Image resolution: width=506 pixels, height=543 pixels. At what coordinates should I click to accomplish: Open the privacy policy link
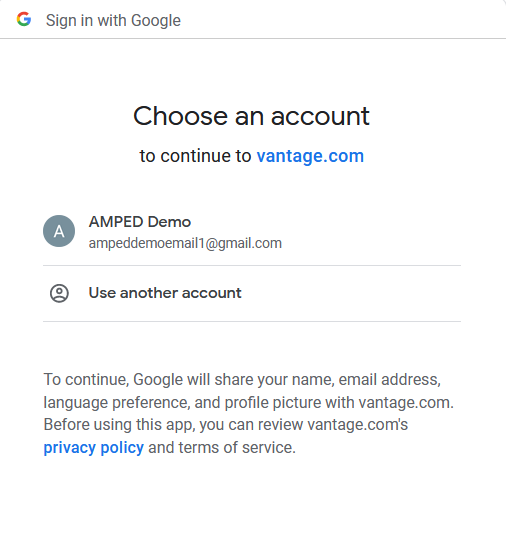94,447
